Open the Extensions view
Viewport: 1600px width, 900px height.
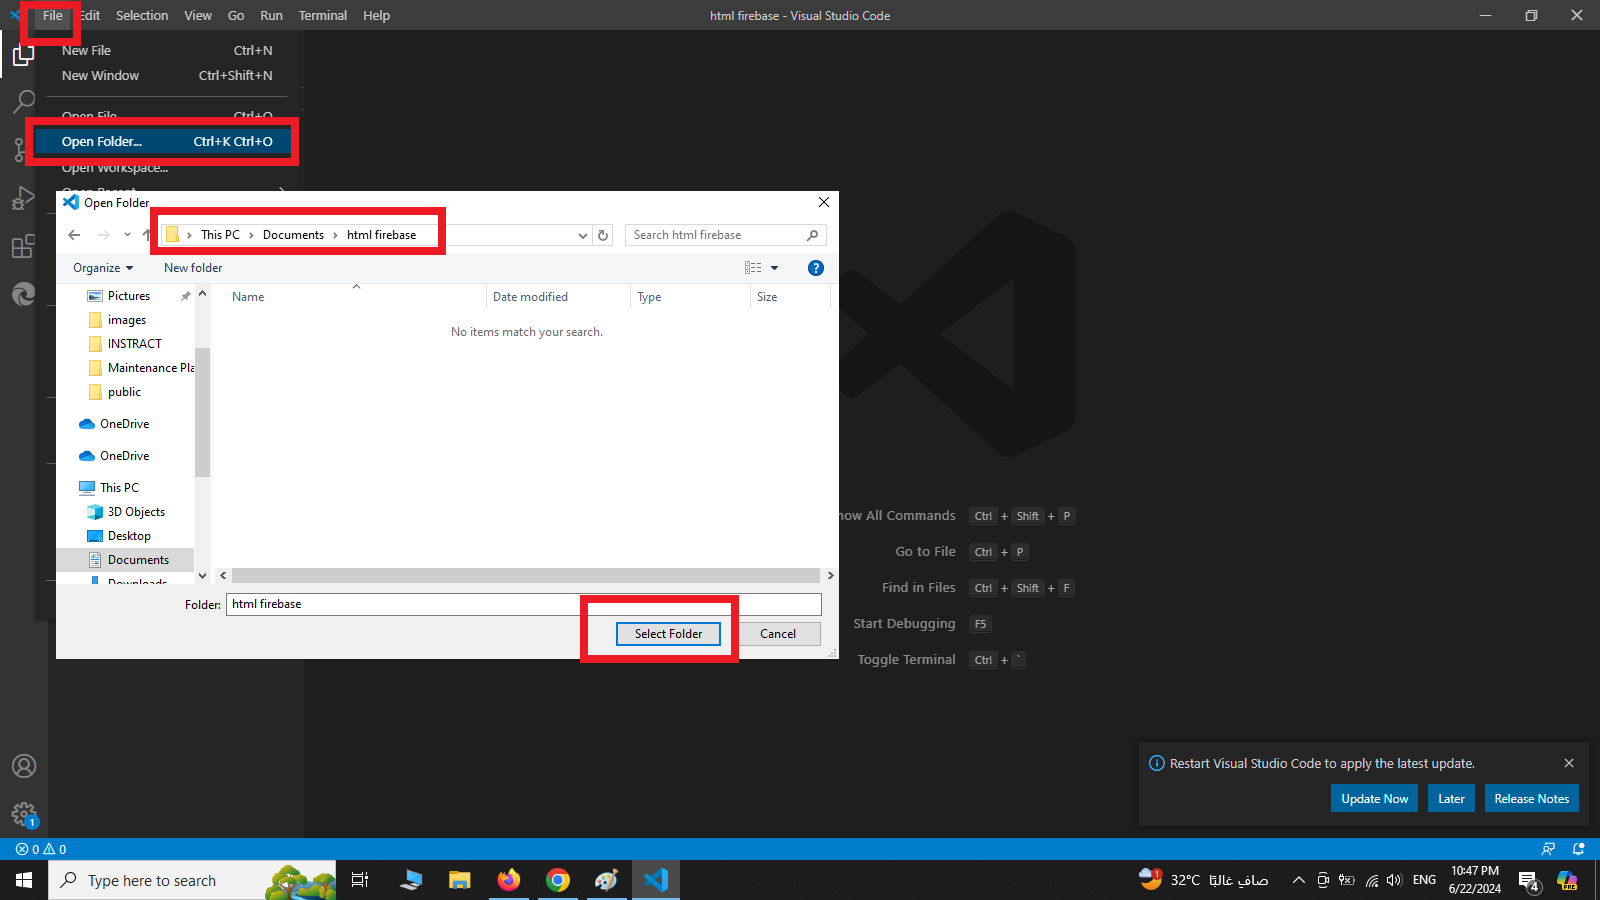coord(23,246)
